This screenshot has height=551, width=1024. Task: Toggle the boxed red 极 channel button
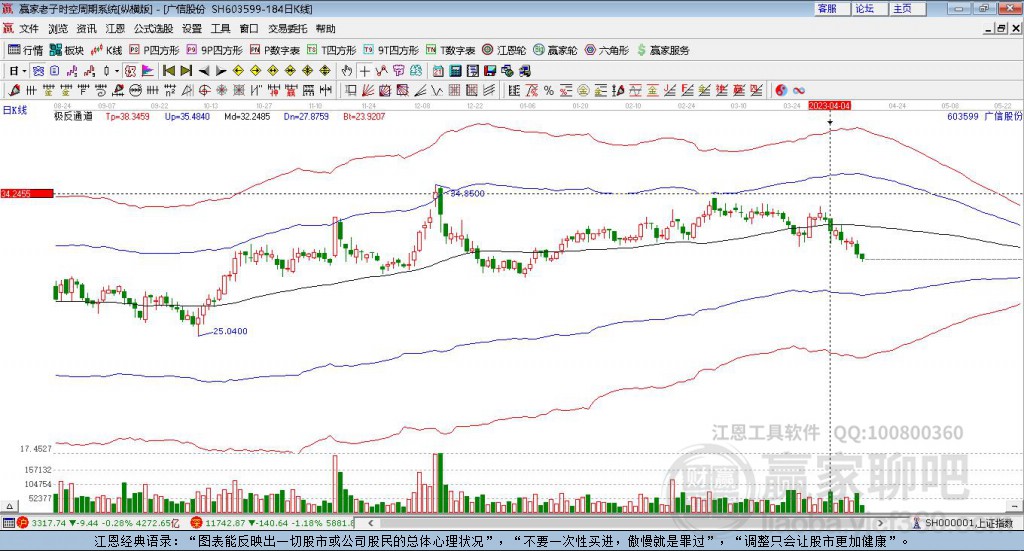pyautogui.click(x=131, y=71)
